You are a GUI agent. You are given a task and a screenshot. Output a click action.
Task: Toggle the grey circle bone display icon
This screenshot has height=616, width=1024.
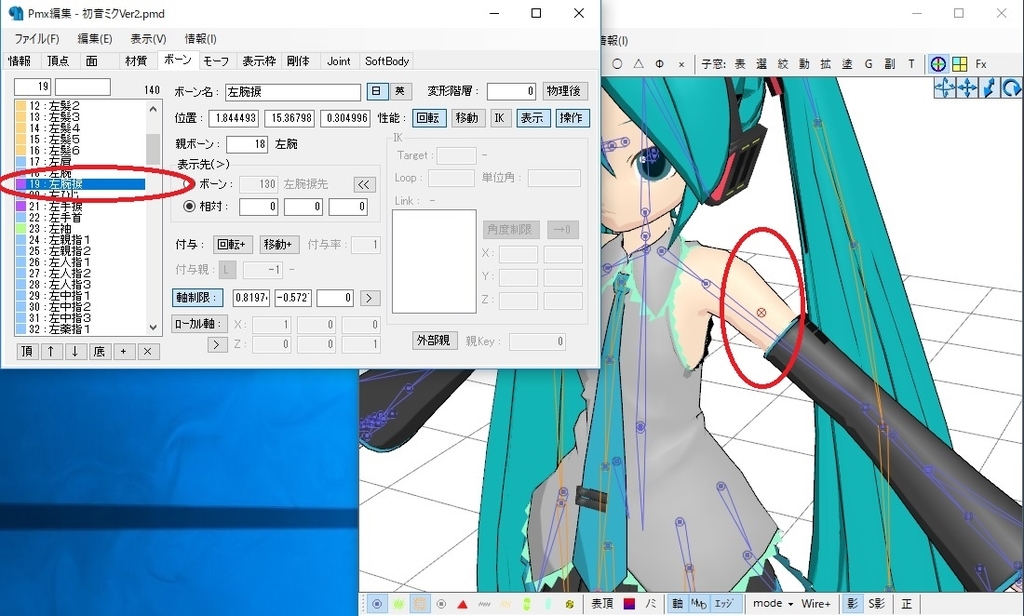pyautogui.click(x=441, y=604)
